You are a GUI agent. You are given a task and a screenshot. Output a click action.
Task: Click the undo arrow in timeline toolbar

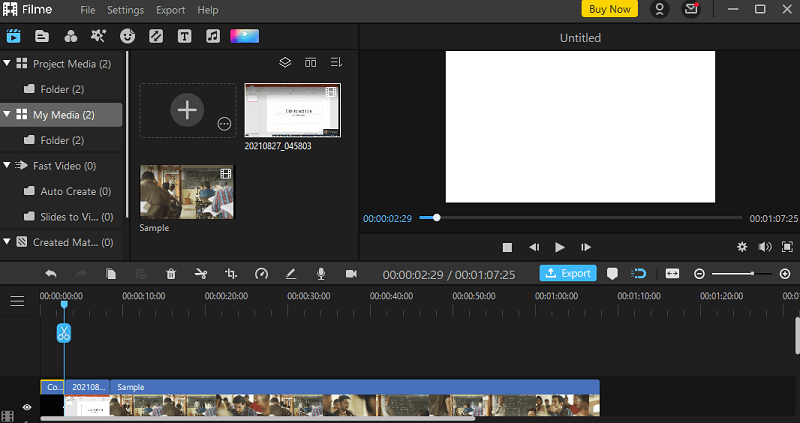pos(51,274)
